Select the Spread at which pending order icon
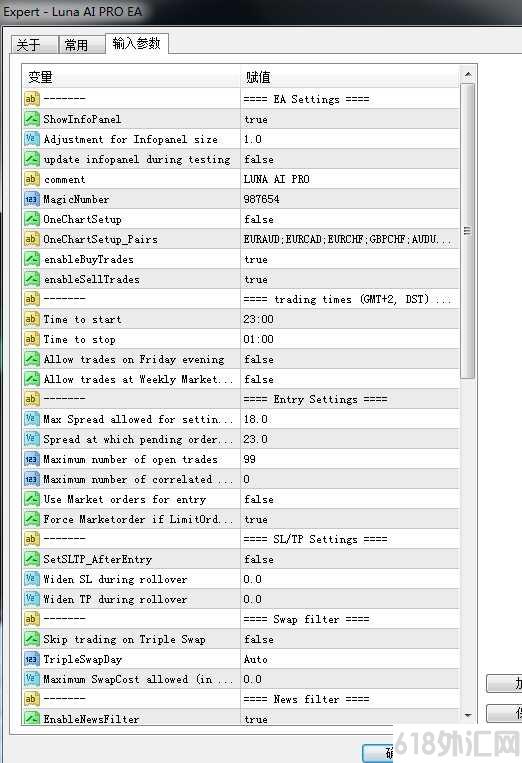Image resolution: width=522 pixels, height=763 pixels. 32,439
